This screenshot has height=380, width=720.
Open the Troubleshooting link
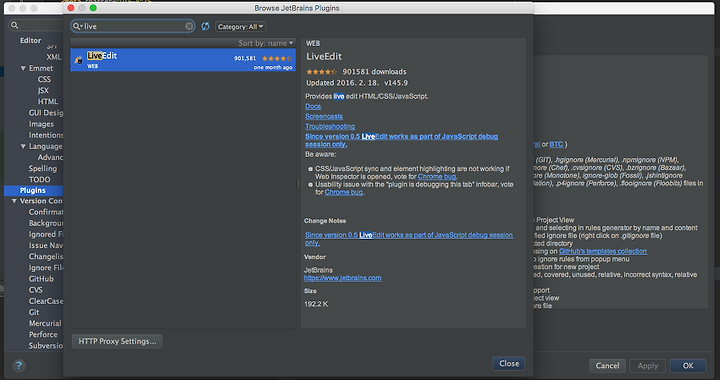(330, 127)
